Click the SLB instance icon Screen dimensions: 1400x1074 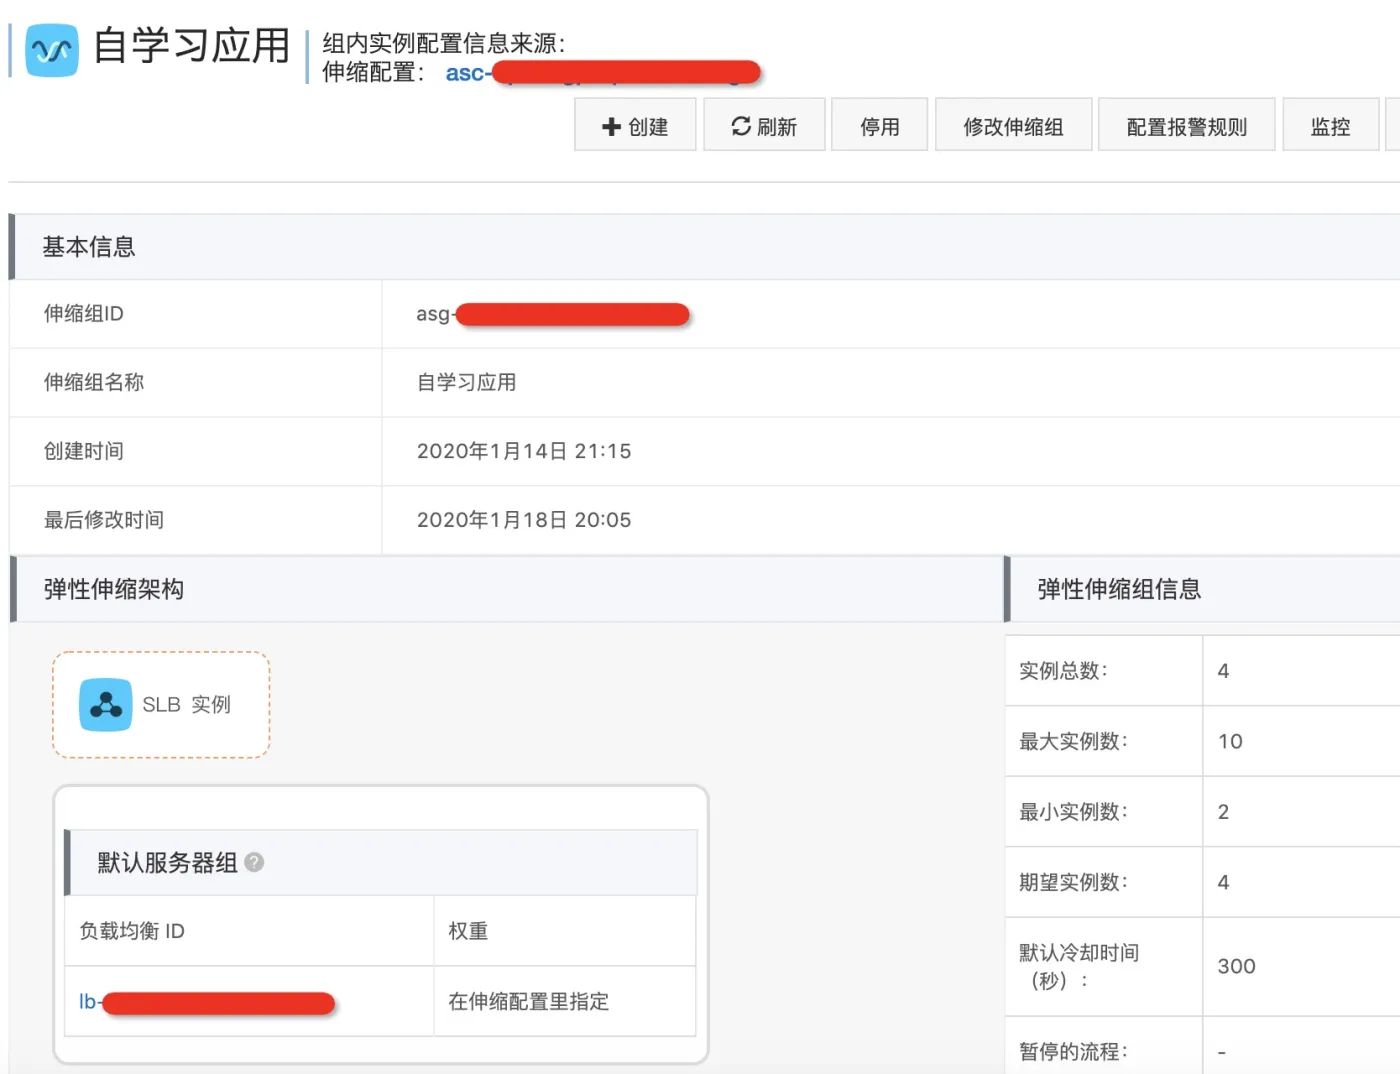106,705
